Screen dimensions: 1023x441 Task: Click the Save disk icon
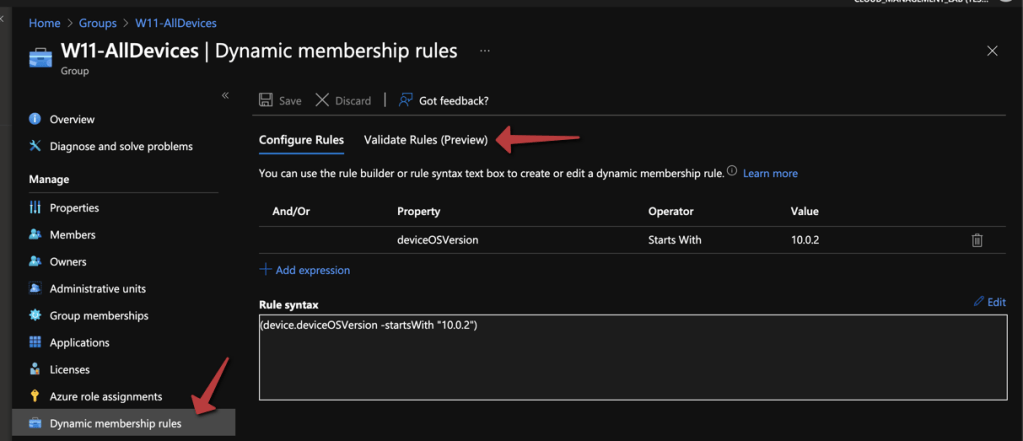[266, 100]
